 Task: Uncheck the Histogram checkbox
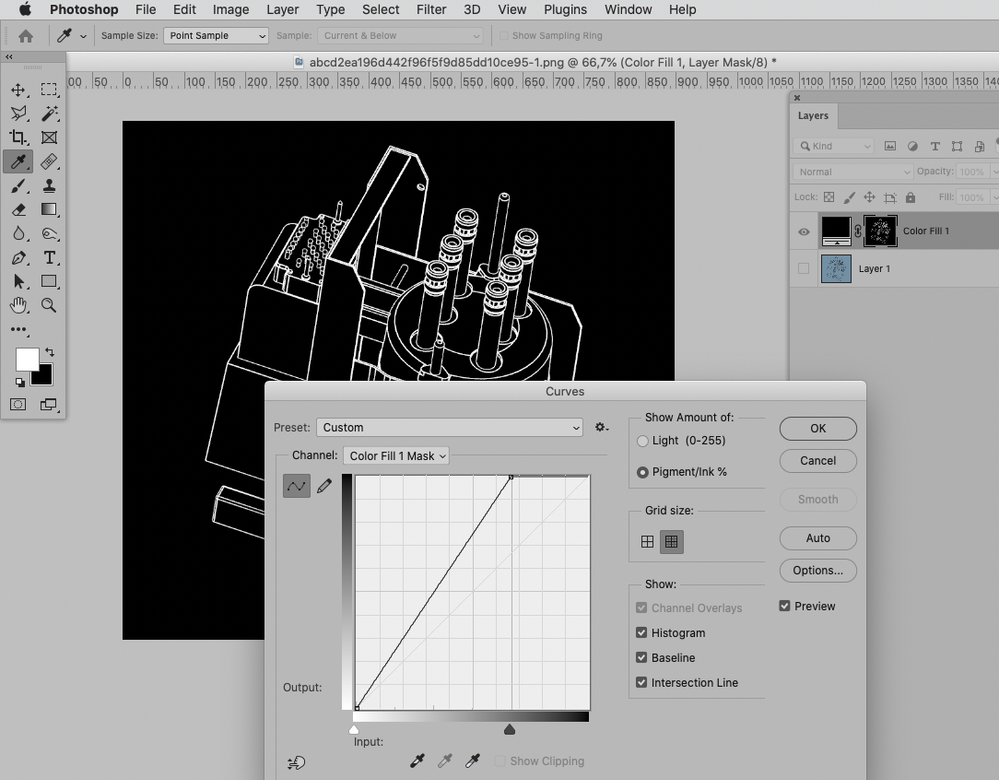[642, 633]
